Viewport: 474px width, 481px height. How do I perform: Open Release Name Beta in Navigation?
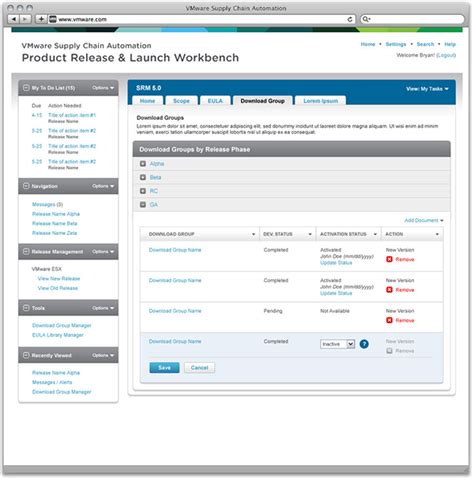pos(55,223)
